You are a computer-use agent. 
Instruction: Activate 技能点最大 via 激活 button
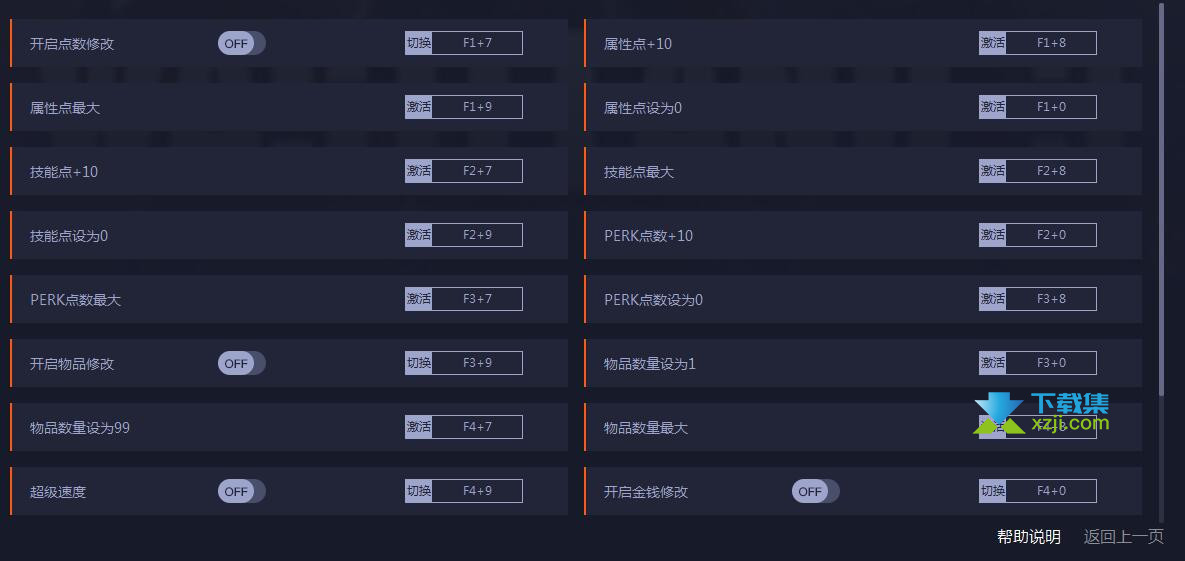(992, 171)
